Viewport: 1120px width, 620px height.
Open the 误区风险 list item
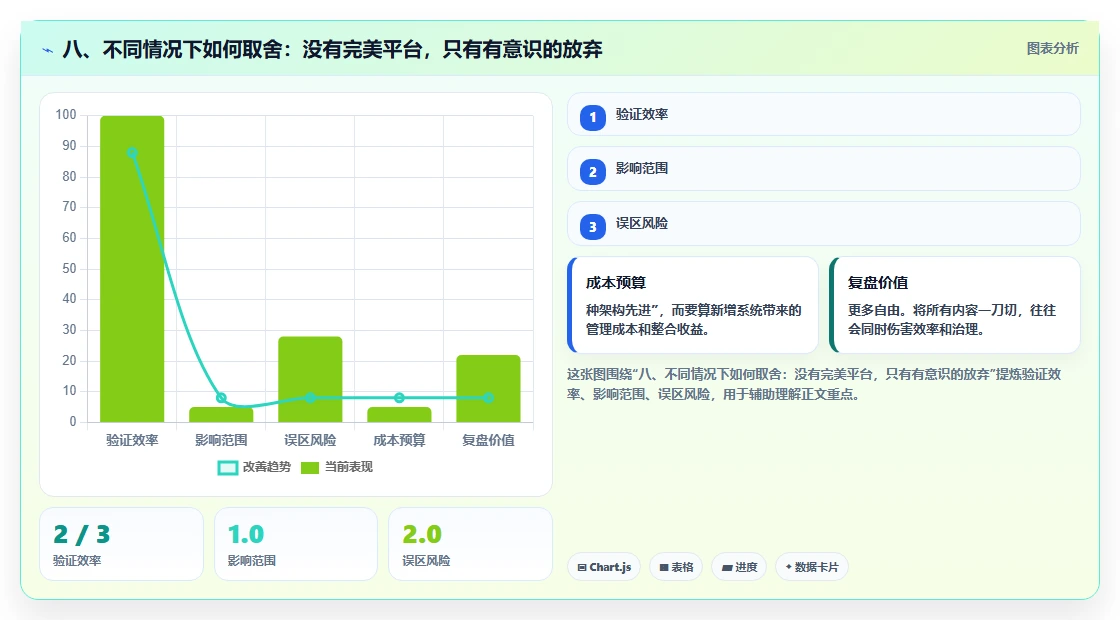pos(824,224)
